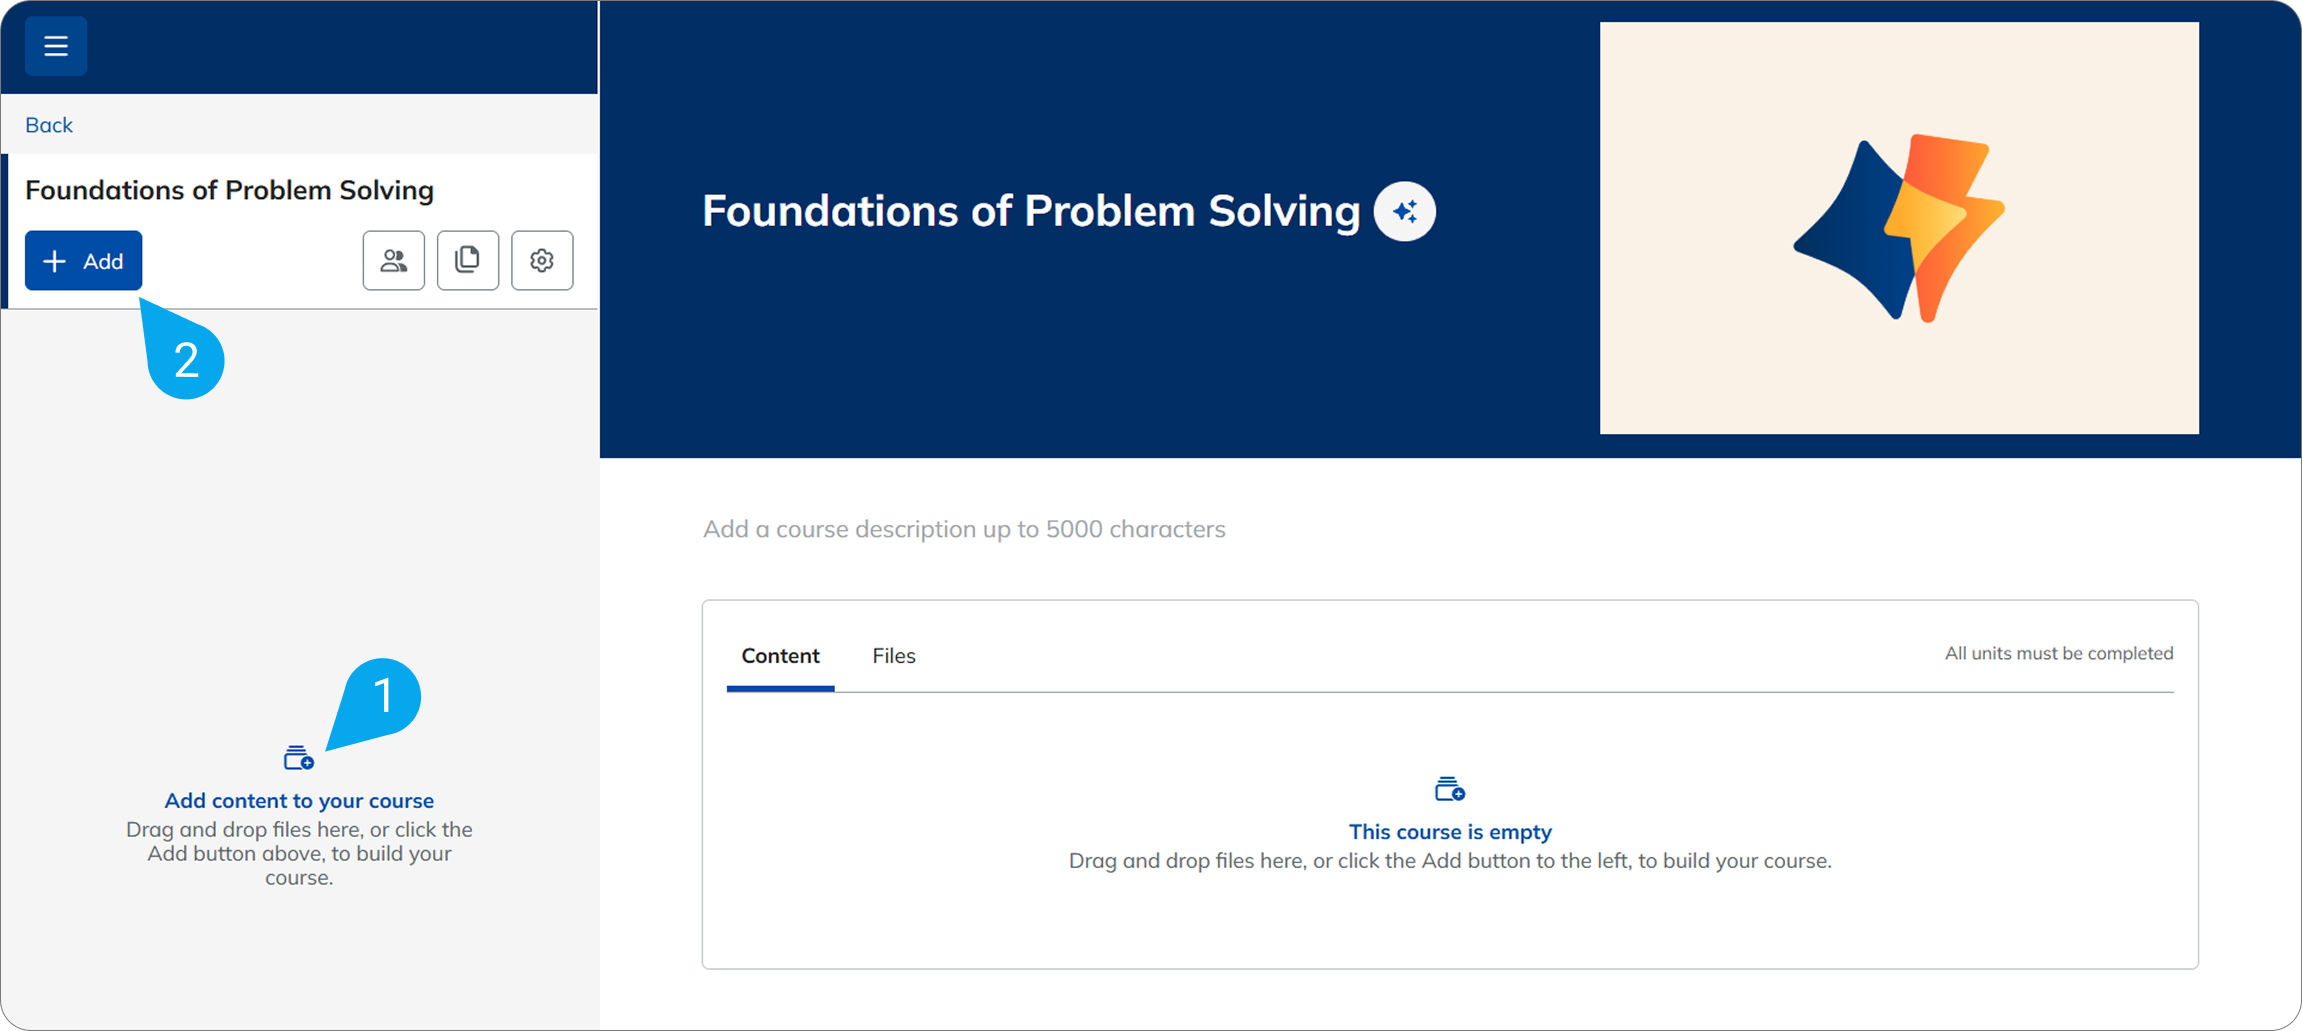Click the Back link

tap(49, 125)
